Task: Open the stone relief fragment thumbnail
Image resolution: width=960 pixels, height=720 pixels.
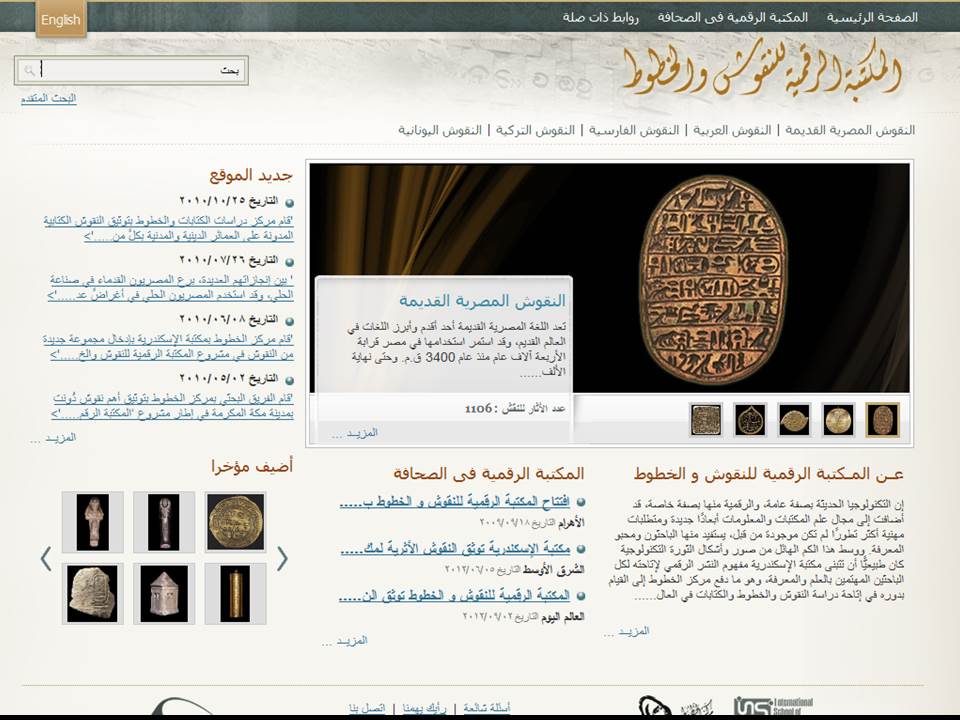Action: tap(92, 593)
